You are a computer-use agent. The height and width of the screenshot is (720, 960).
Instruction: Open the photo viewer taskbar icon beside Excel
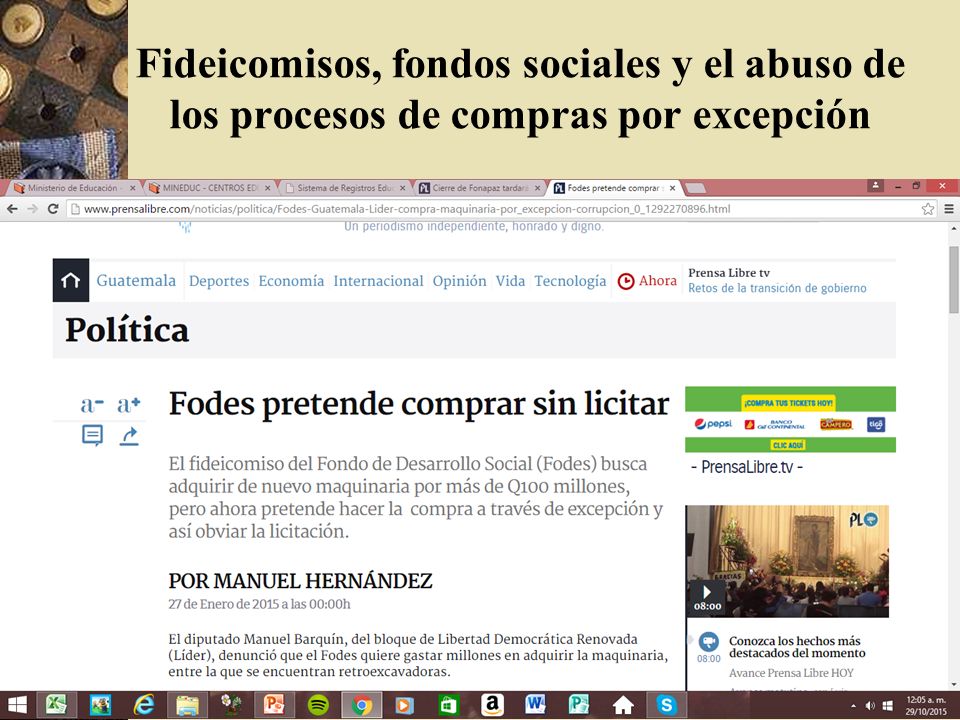click(100, 705)
